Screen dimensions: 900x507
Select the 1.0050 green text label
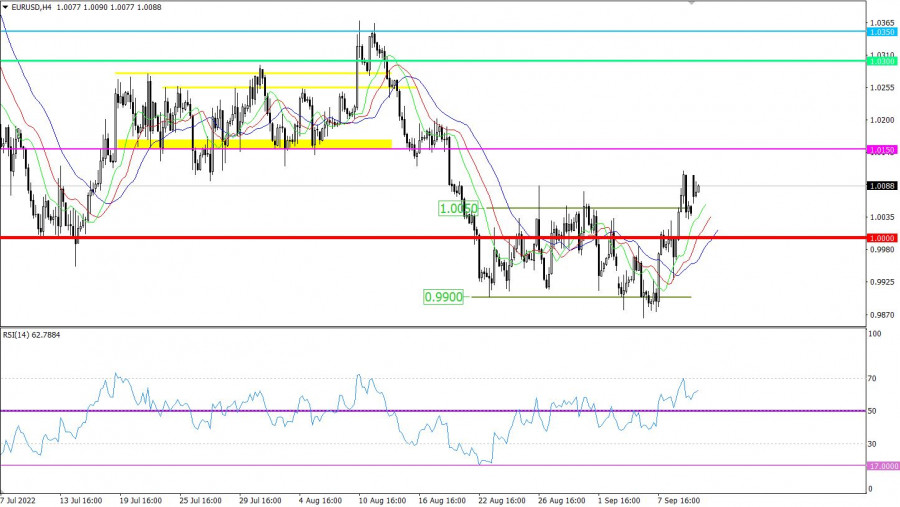coord(460,208)
